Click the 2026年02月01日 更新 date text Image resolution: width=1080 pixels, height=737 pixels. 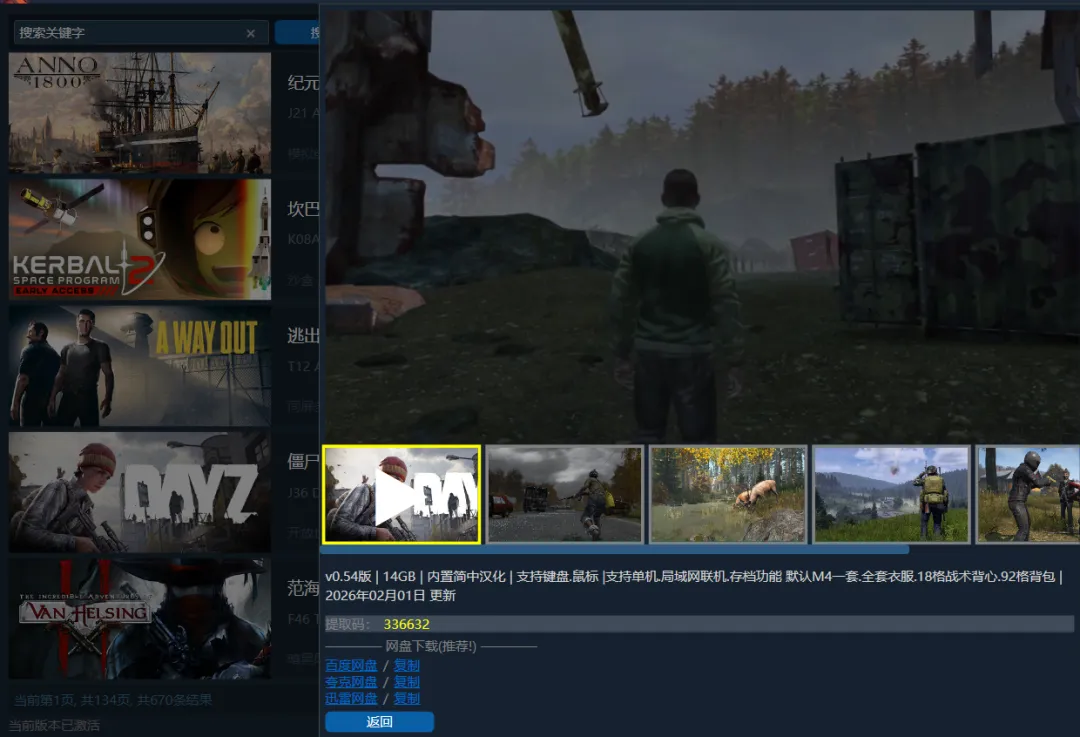pos(391,595)
